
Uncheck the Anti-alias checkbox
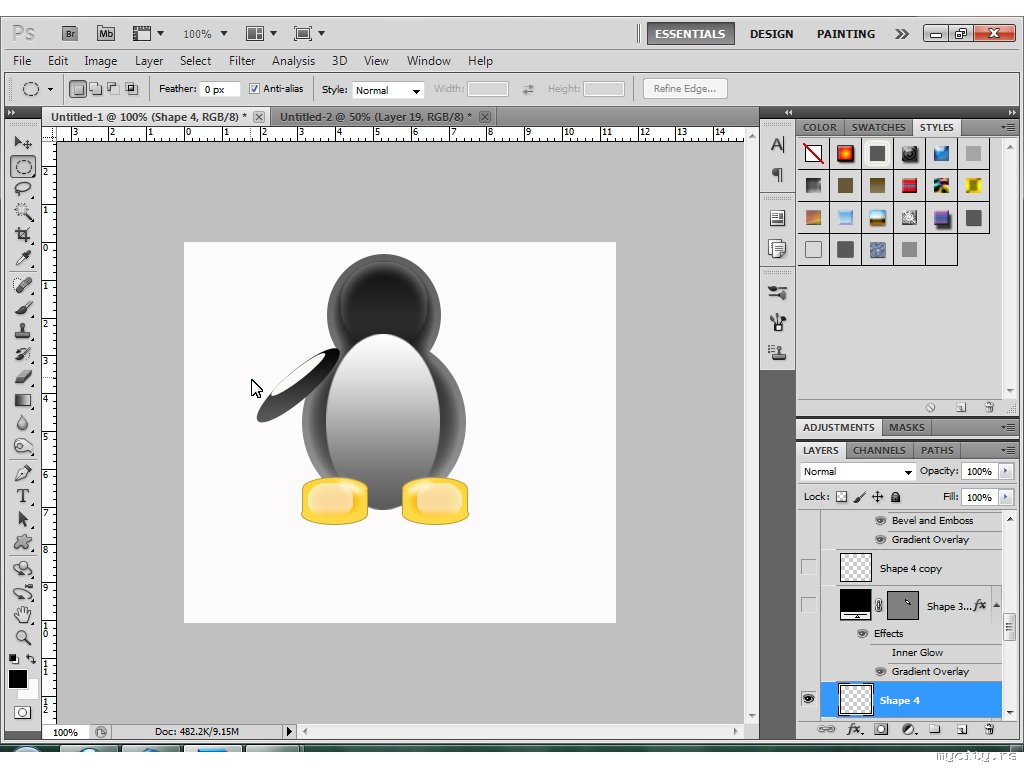click(x=254, y=89)
